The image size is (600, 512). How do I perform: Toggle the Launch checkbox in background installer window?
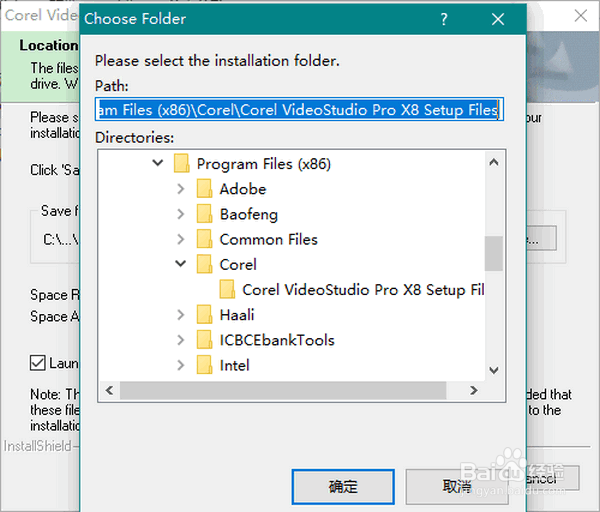tap(38, 363)
